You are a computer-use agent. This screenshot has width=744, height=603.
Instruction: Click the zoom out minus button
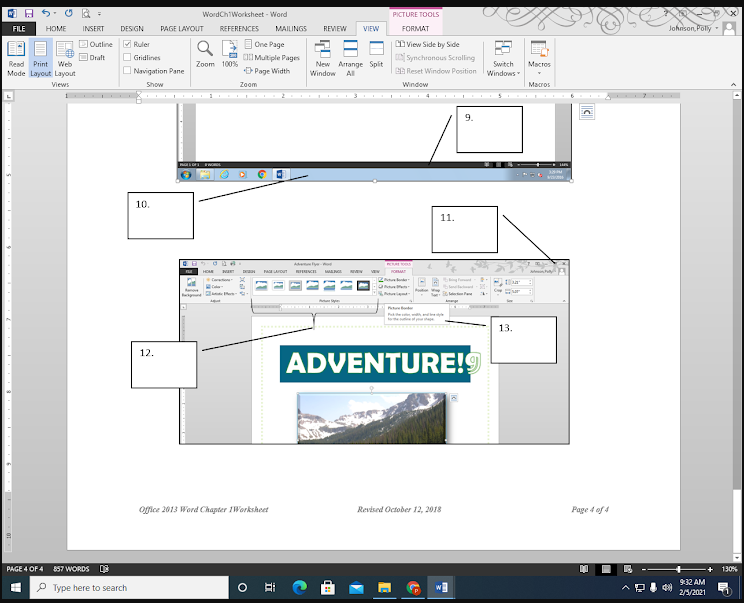pos(644,569)
